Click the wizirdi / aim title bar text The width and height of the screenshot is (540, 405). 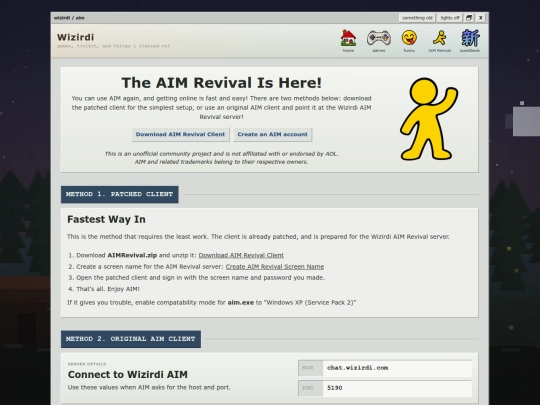[69, 18]
